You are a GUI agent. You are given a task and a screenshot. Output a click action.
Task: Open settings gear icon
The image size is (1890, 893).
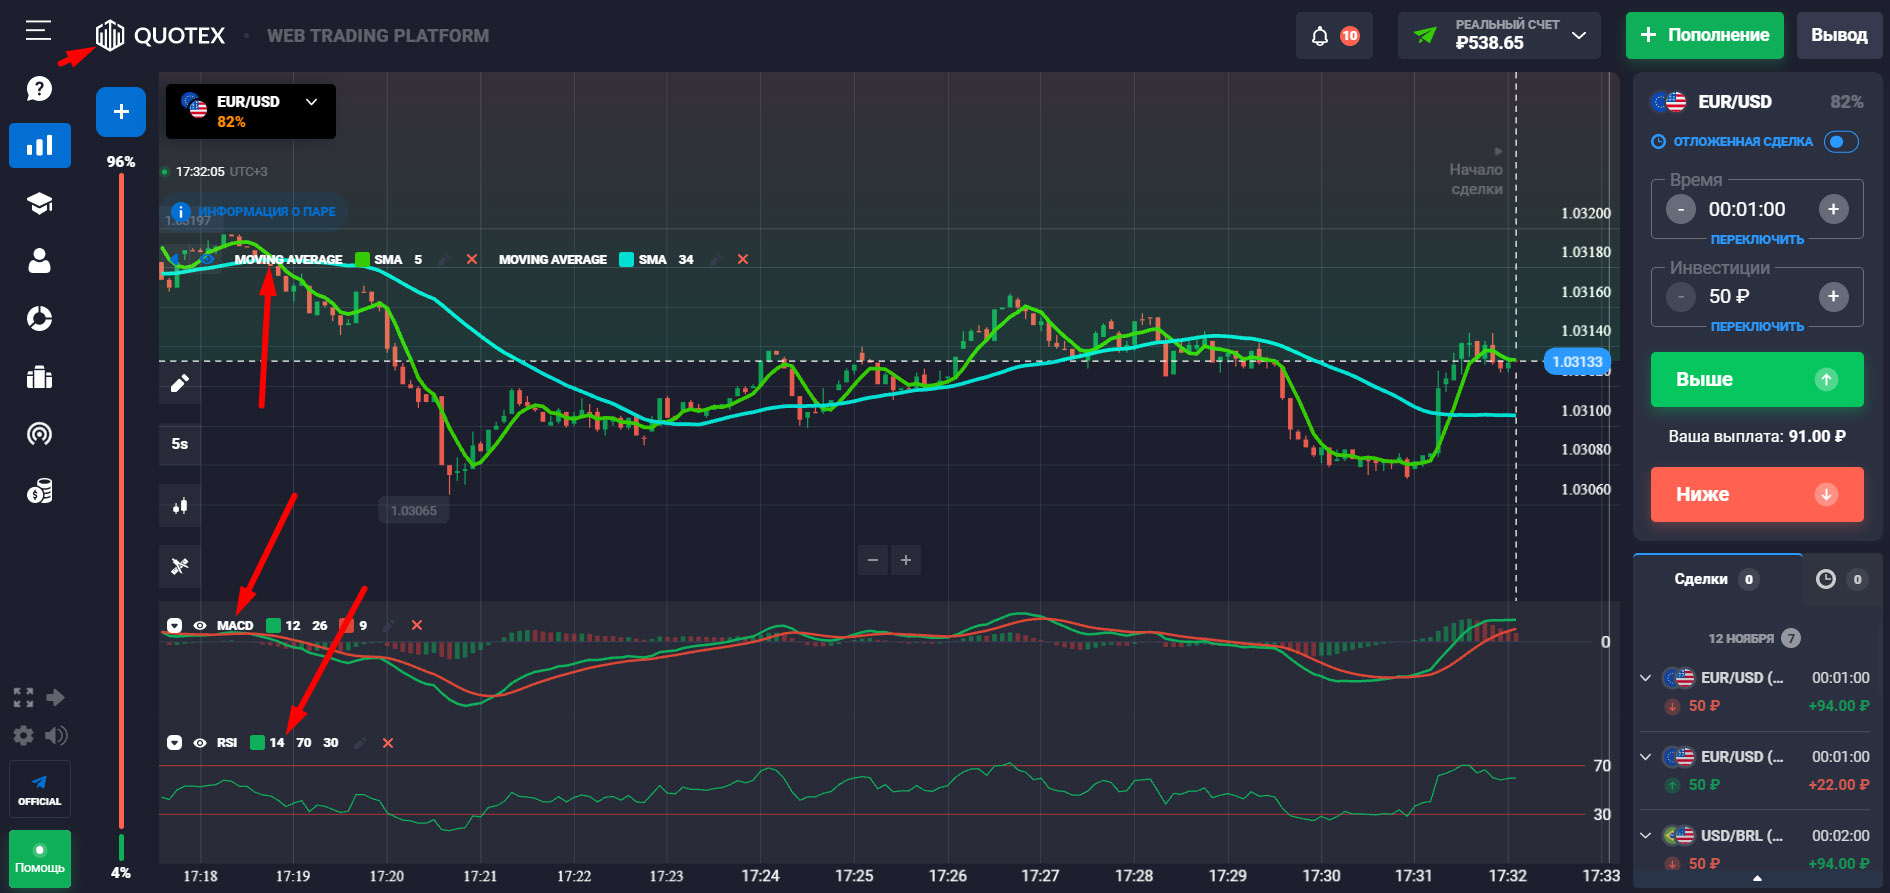tap(23, 736)
